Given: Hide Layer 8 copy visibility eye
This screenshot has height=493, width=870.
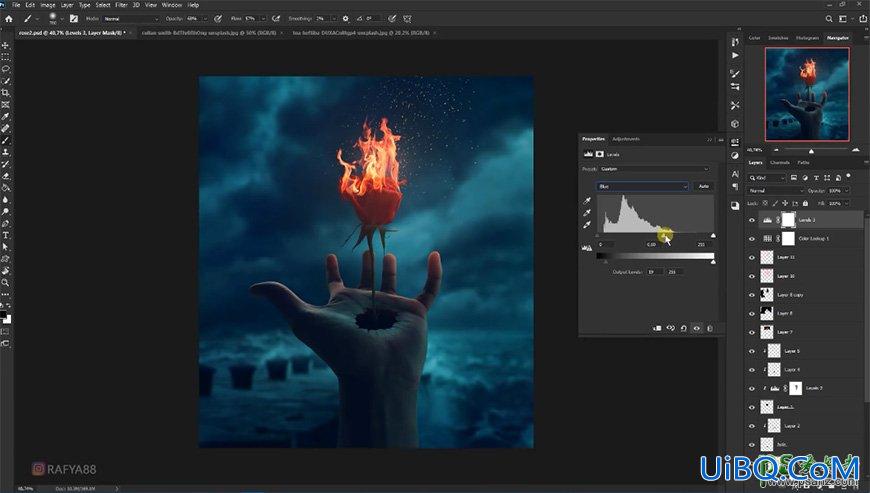Looking at the screenshot, I should click(x=752, y=295).
